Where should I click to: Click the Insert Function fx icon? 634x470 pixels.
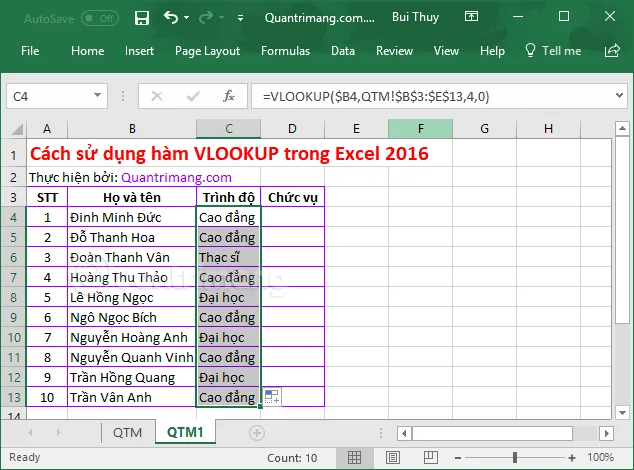(x=229, y=96)
